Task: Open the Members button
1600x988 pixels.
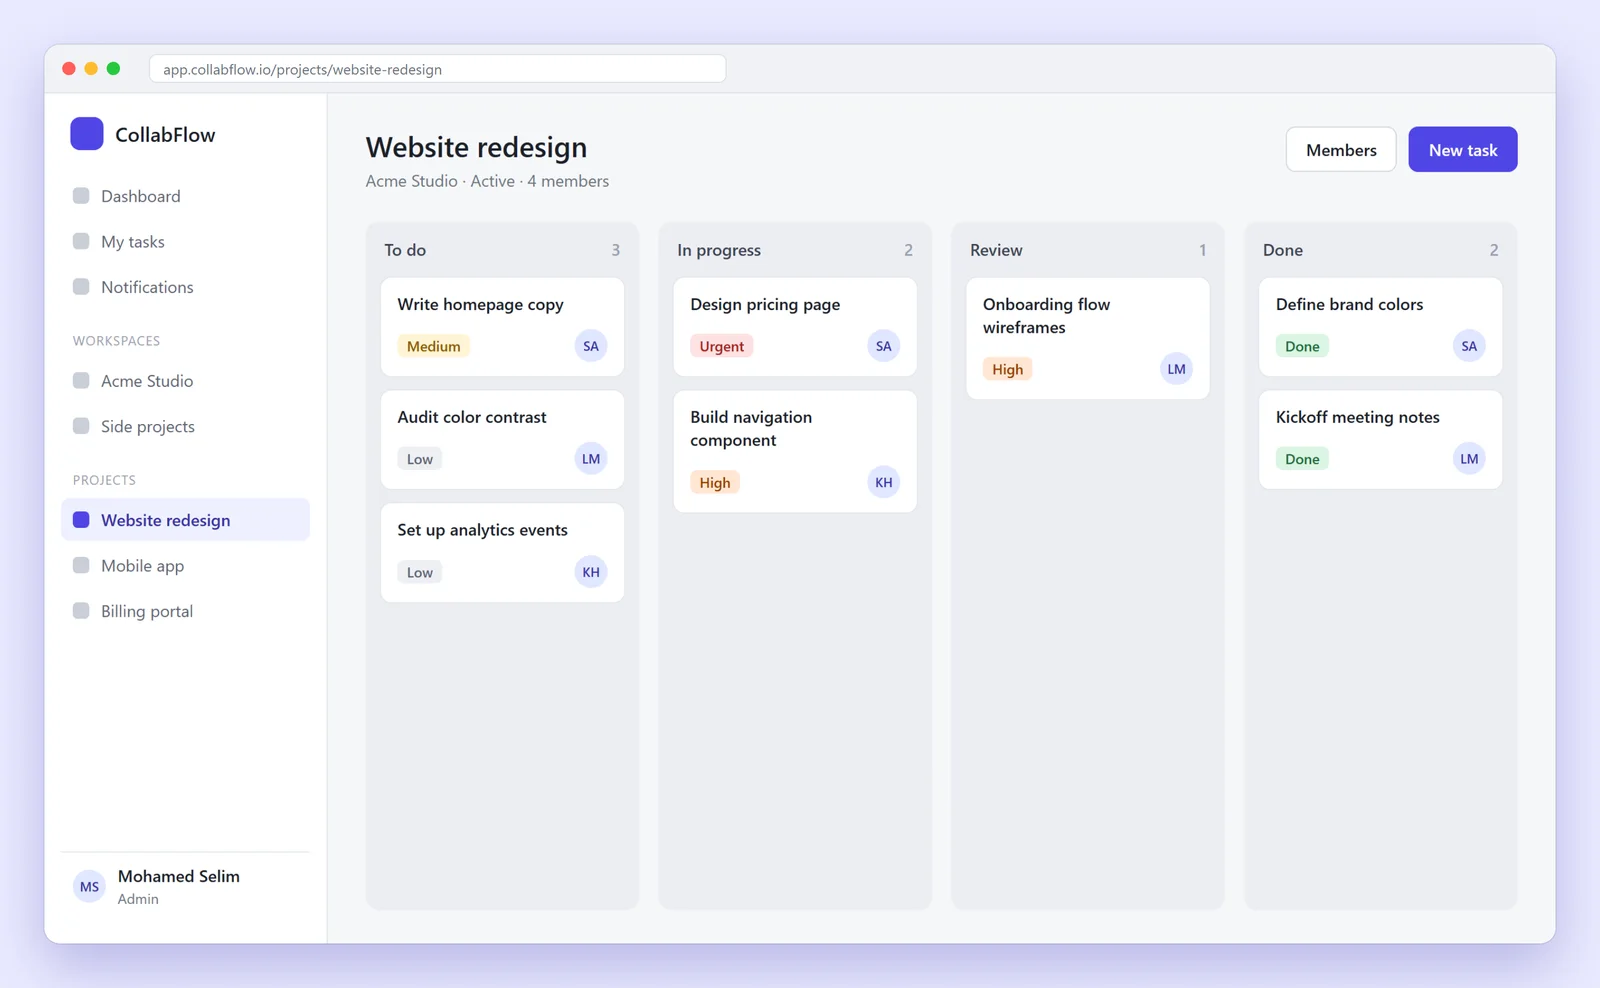Action: click(1341, 149)
